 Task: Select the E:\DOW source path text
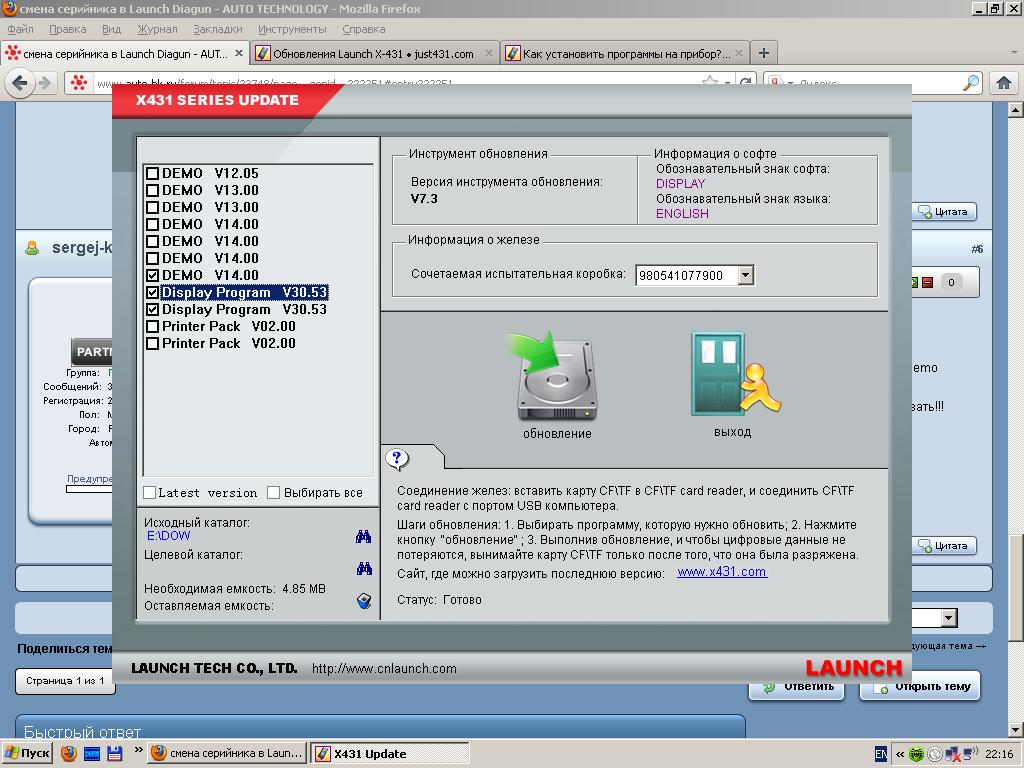[x=168, y=536]
